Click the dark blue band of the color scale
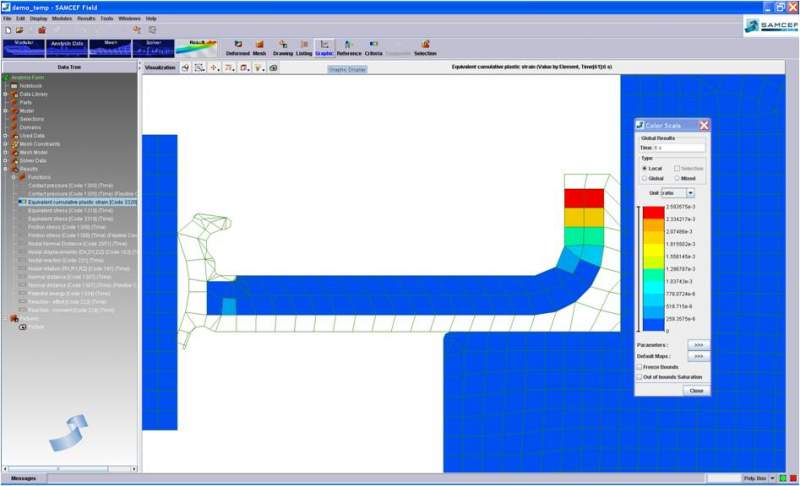Viewport: 800px width, 486px height. [654, 325]
